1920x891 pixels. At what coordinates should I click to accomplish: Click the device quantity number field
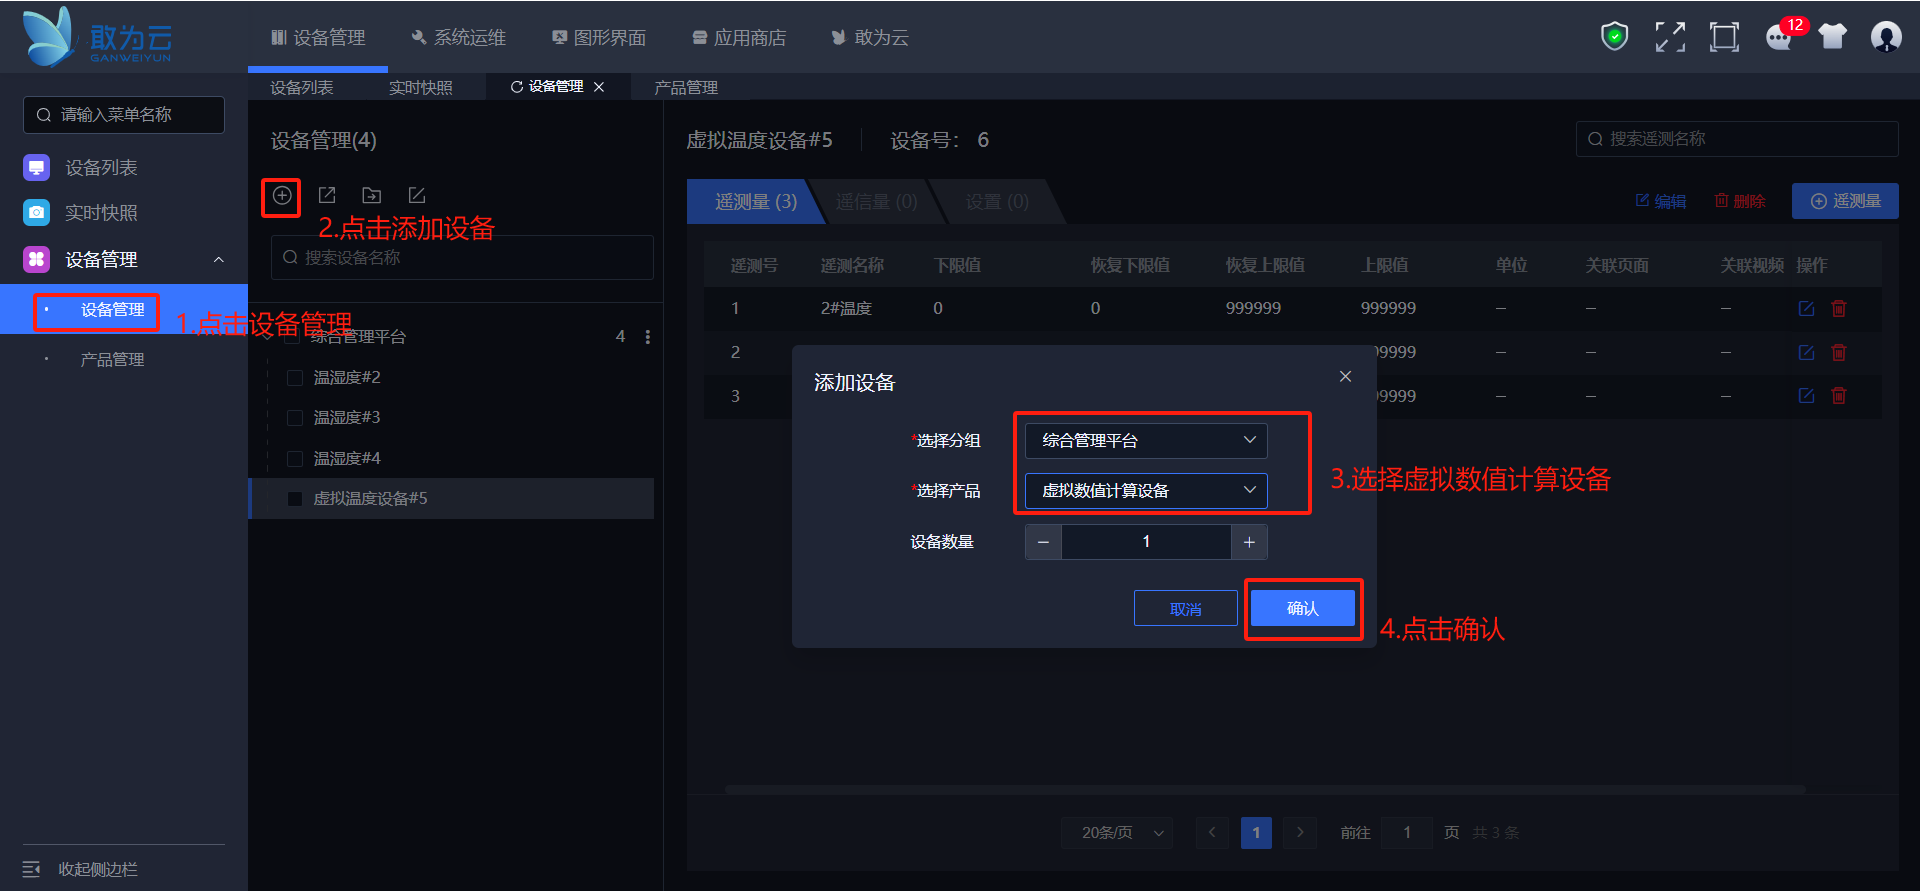1146,542
